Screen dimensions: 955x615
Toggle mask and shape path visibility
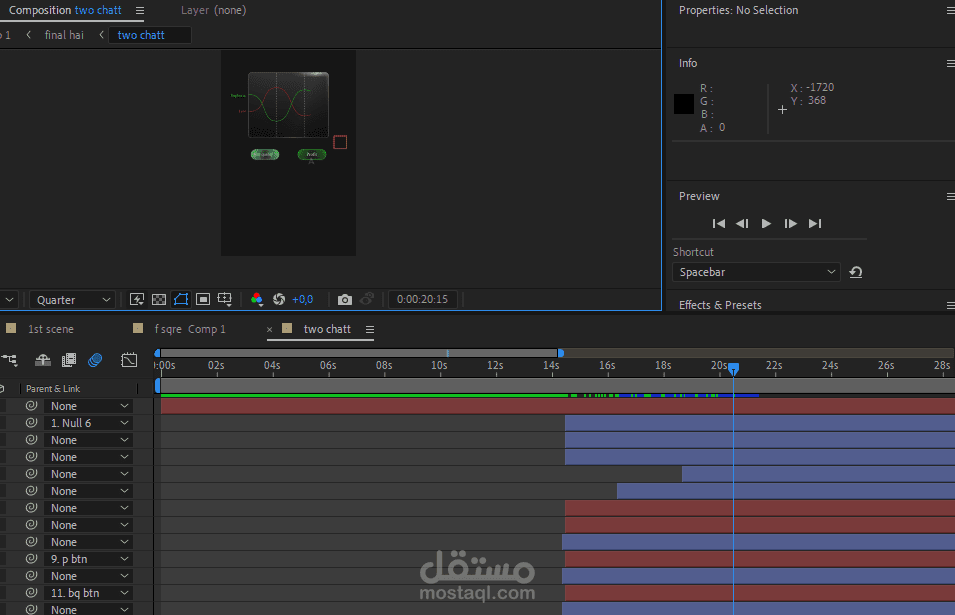point(181,299)
